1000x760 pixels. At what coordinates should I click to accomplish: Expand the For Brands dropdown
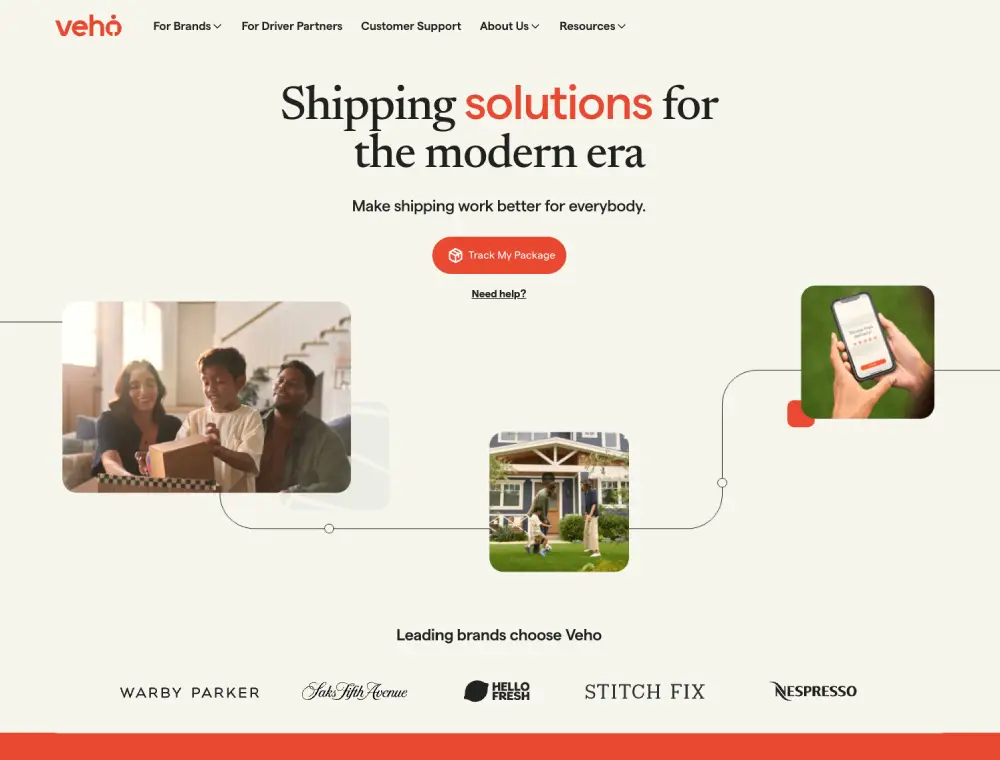pyautogui.click(x=187, y=26)
